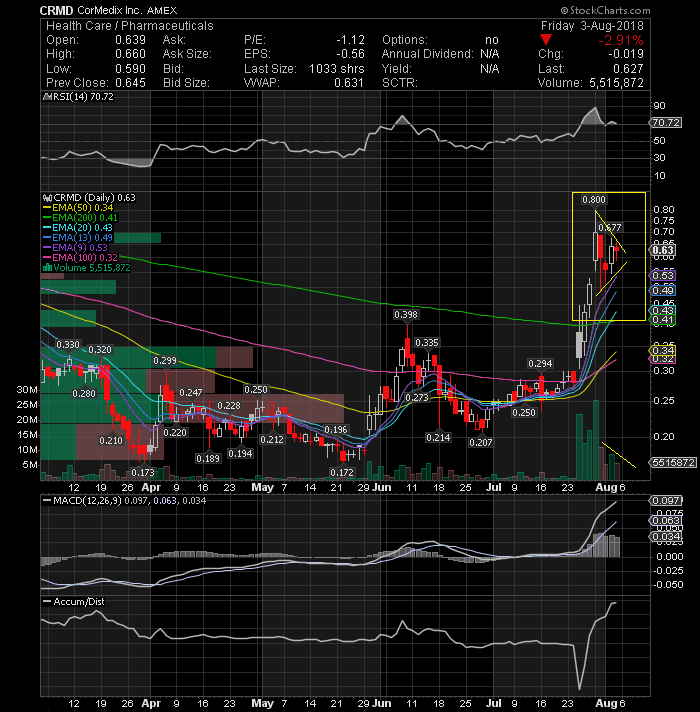700x712 pixels.
Task: Click the VWAP value 0.631
Action: (x=349, y=83)
